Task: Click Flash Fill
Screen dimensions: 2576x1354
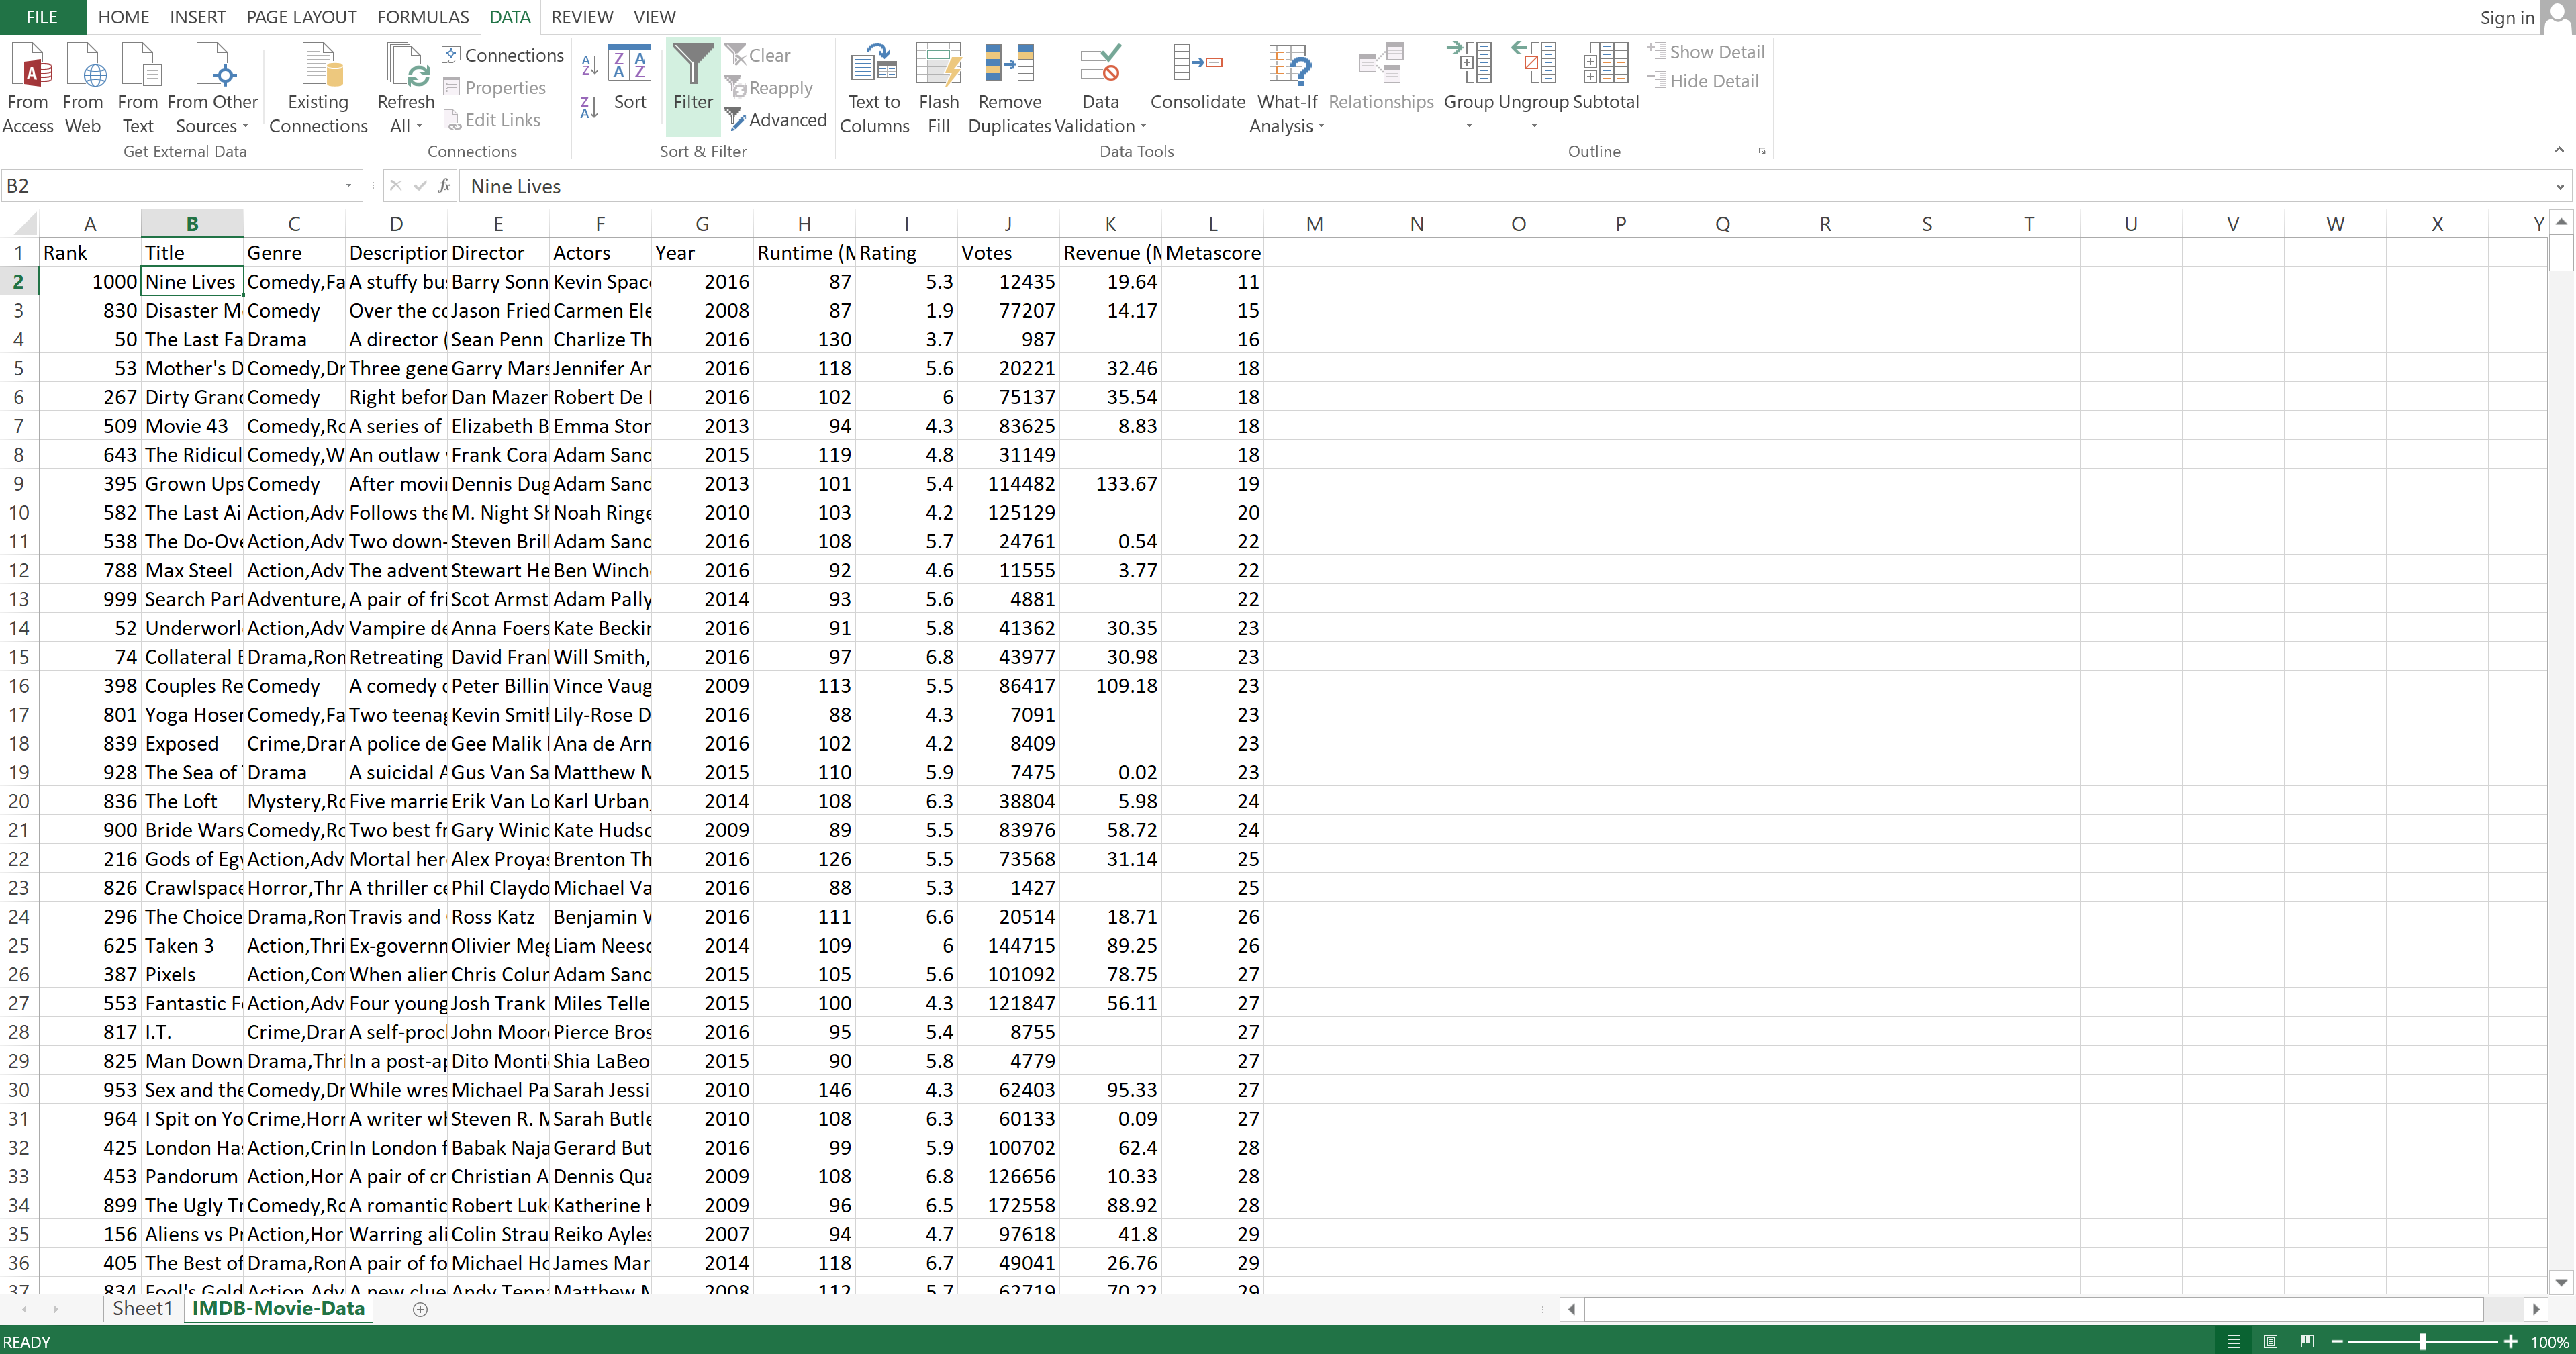Action: (x=938, y=88)
